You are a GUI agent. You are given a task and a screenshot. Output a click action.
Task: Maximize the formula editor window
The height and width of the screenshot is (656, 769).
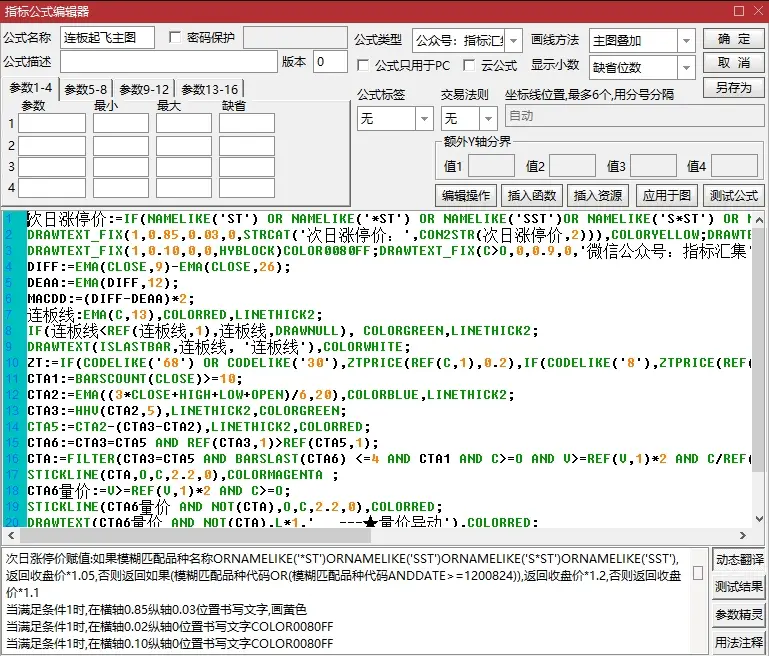[x=736, y=11]
